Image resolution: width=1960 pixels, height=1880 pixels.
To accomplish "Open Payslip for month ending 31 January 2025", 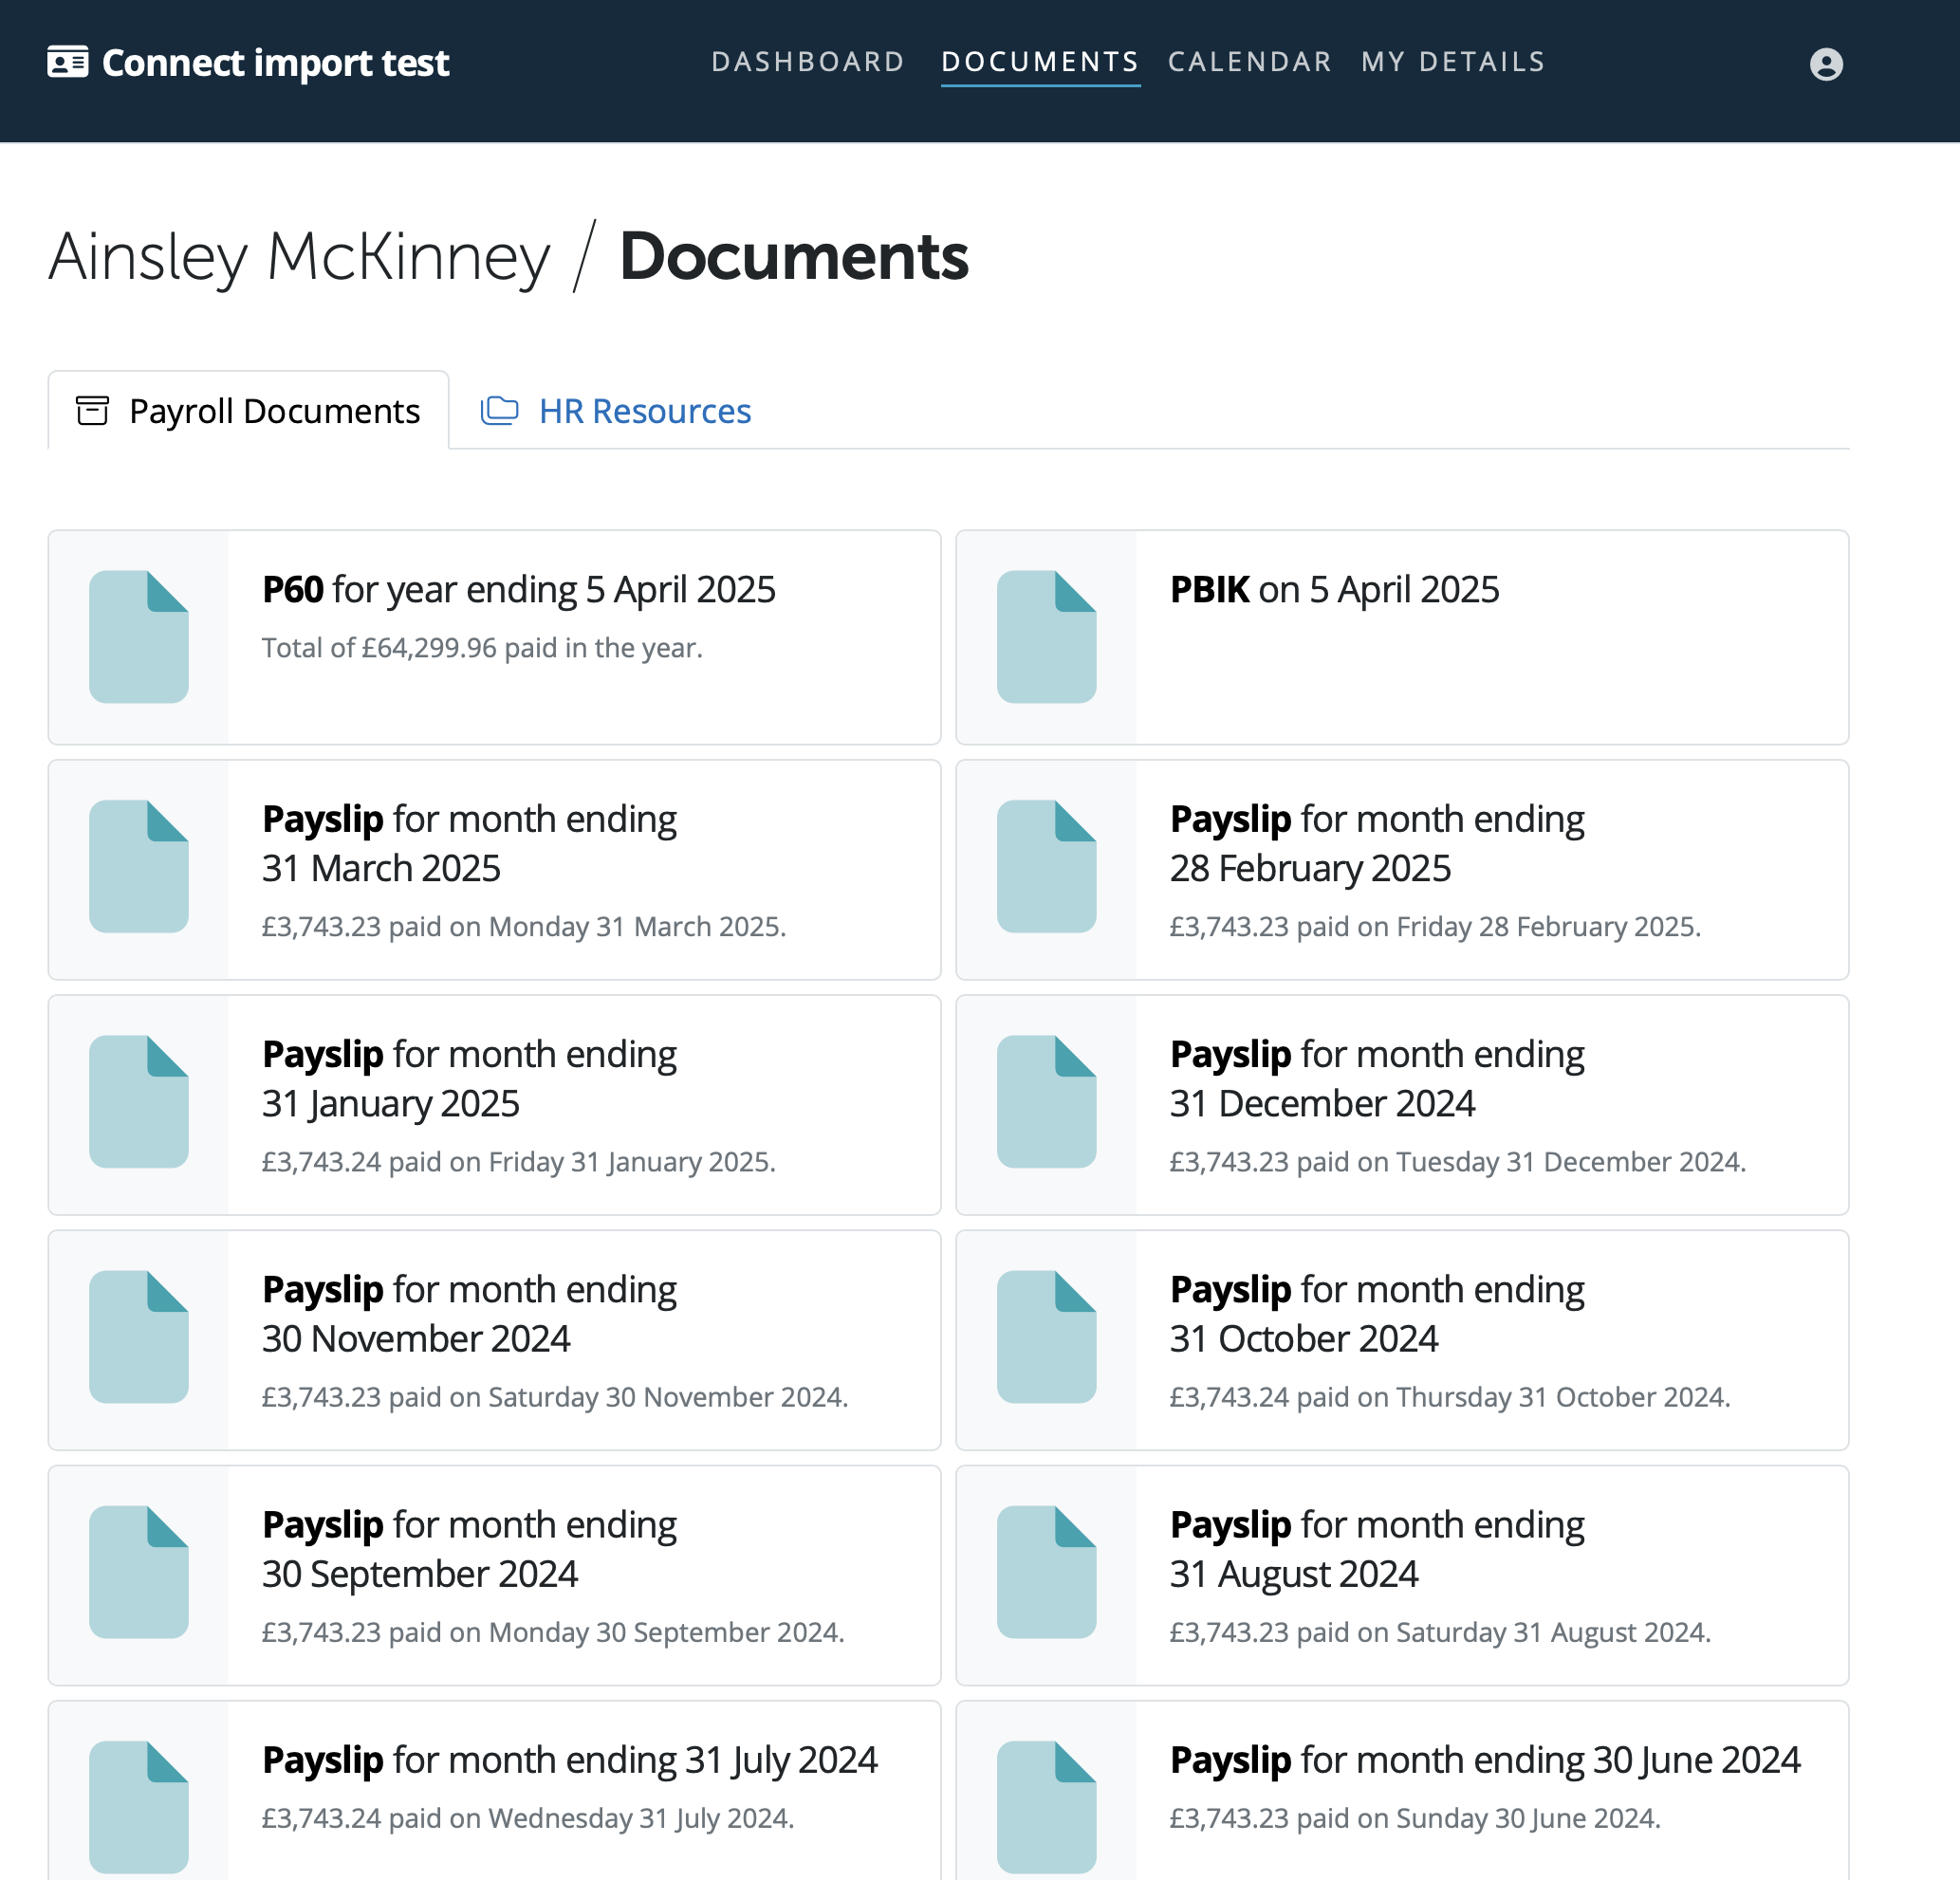I will (469, 1078).
